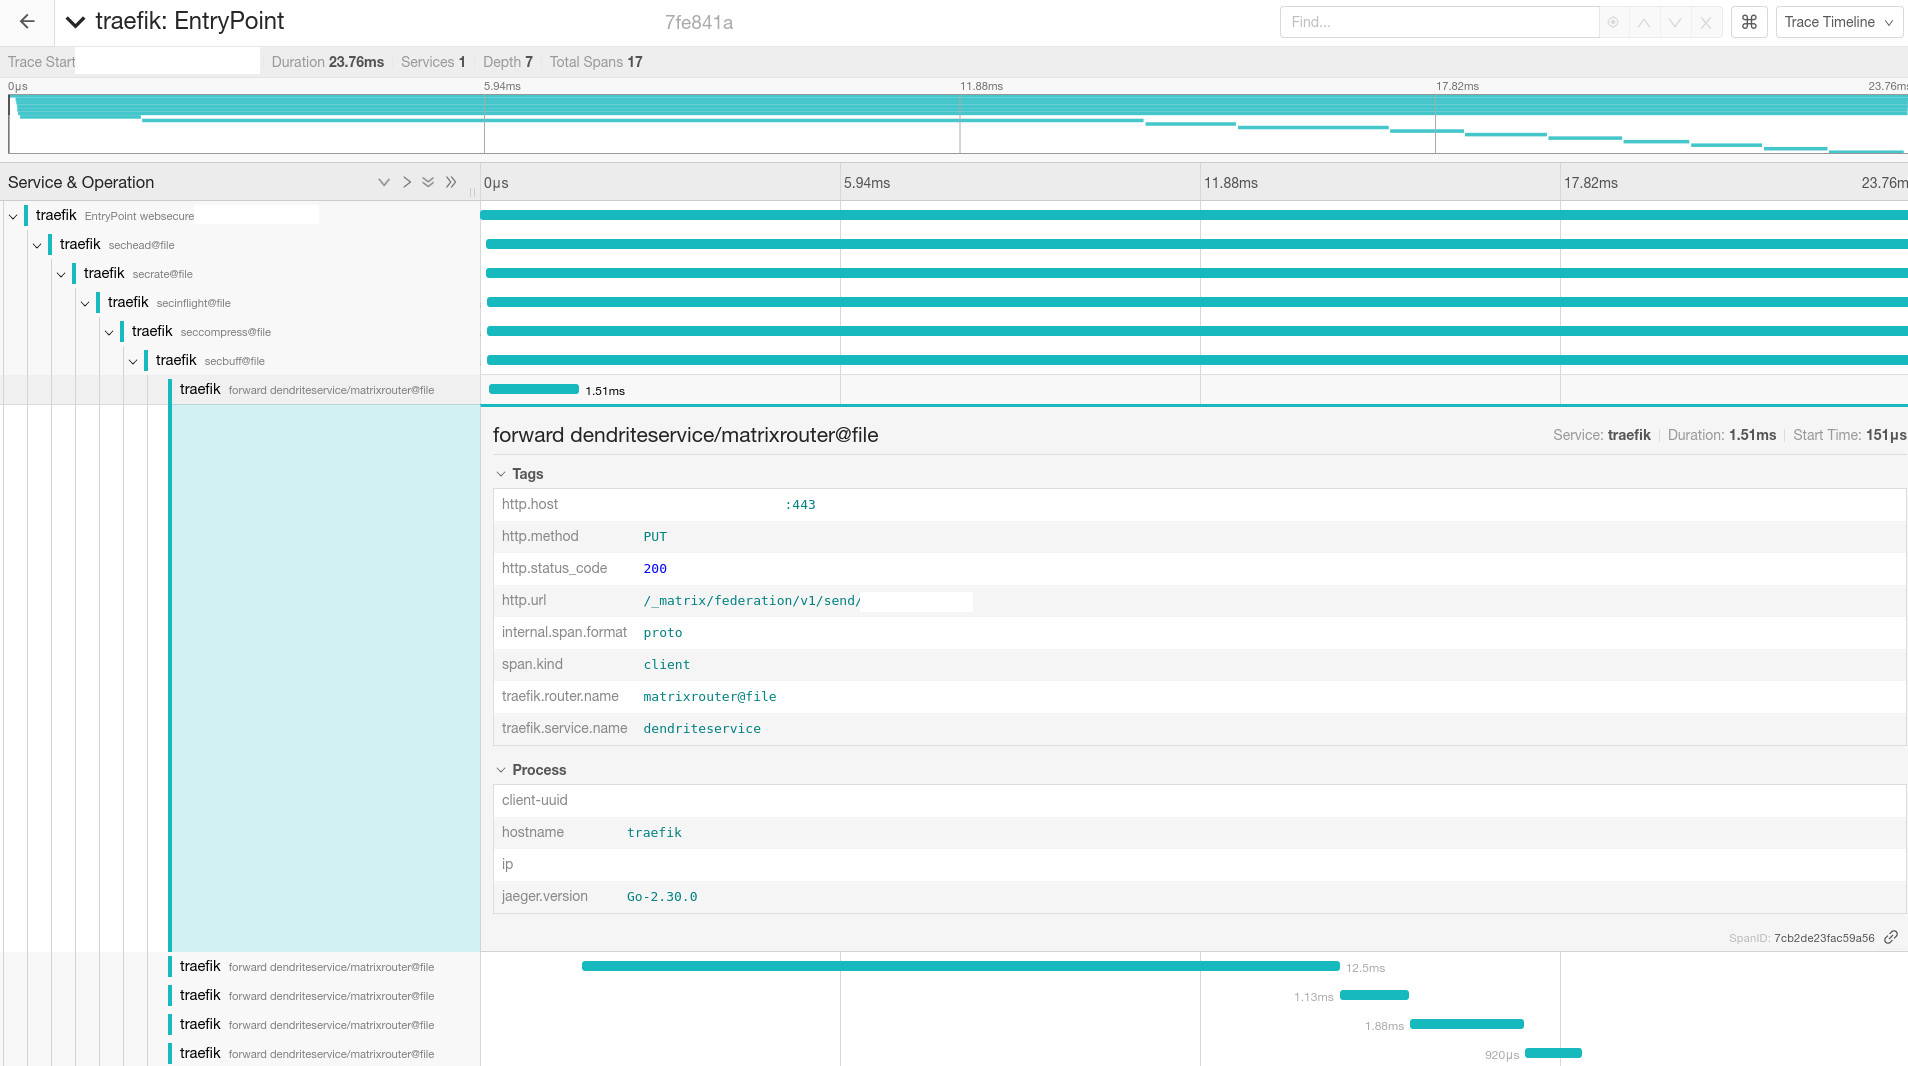Click the Total Spans 17 header stat
Image resolution: width=1908 pixels, height=1066 pixels.
click(596, 62)
